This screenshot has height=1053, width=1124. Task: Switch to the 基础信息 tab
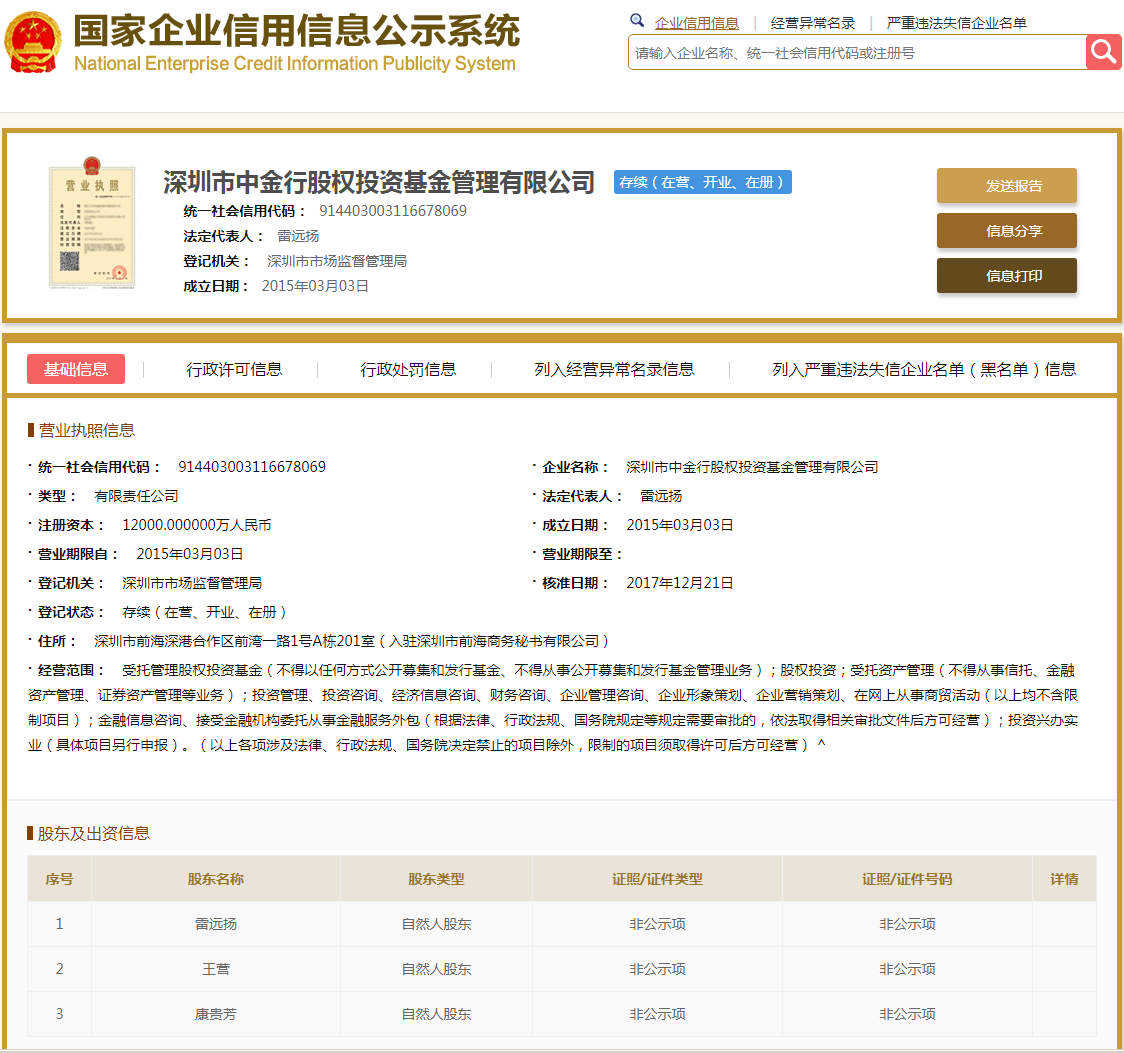point(76,369)
